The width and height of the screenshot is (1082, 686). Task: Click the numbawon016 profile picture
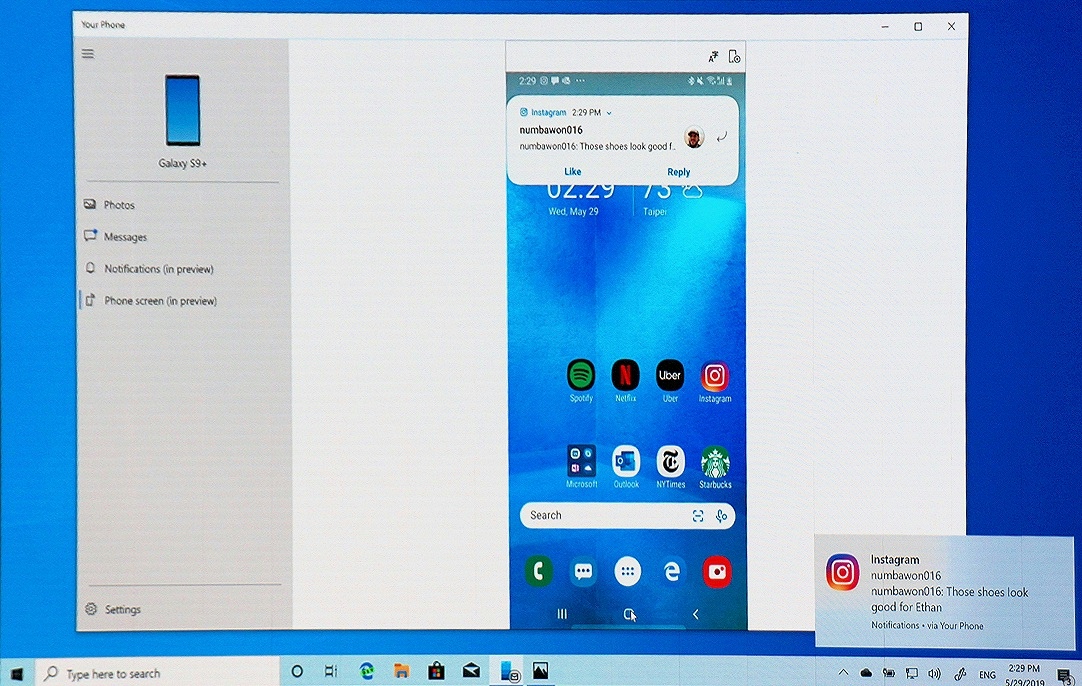pyautogui.click(x=694, y=137)
